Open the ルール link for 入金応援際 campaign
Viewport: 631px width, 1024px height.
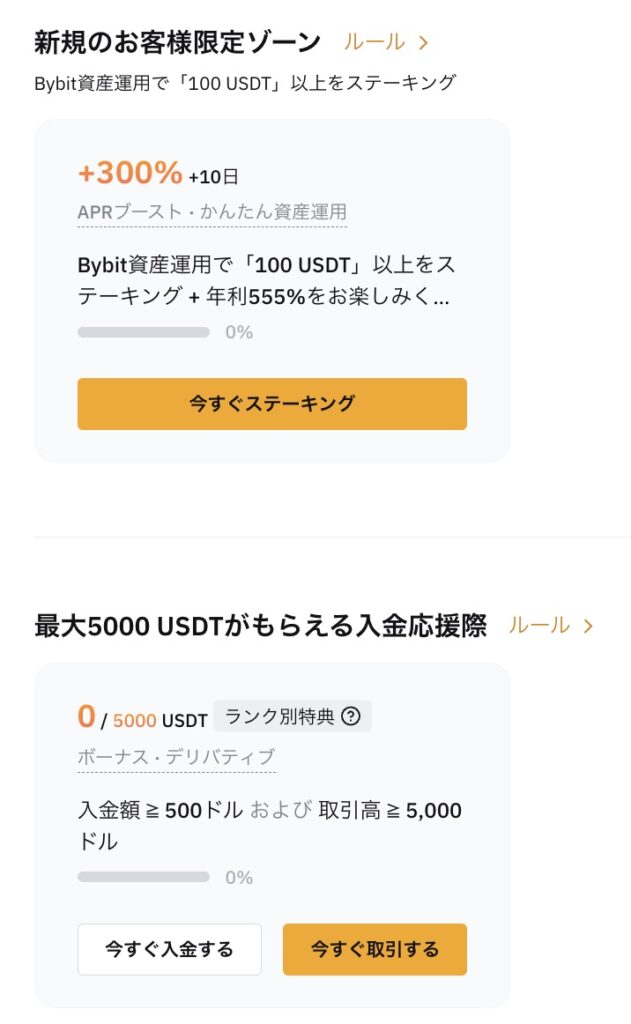point(539,626)
